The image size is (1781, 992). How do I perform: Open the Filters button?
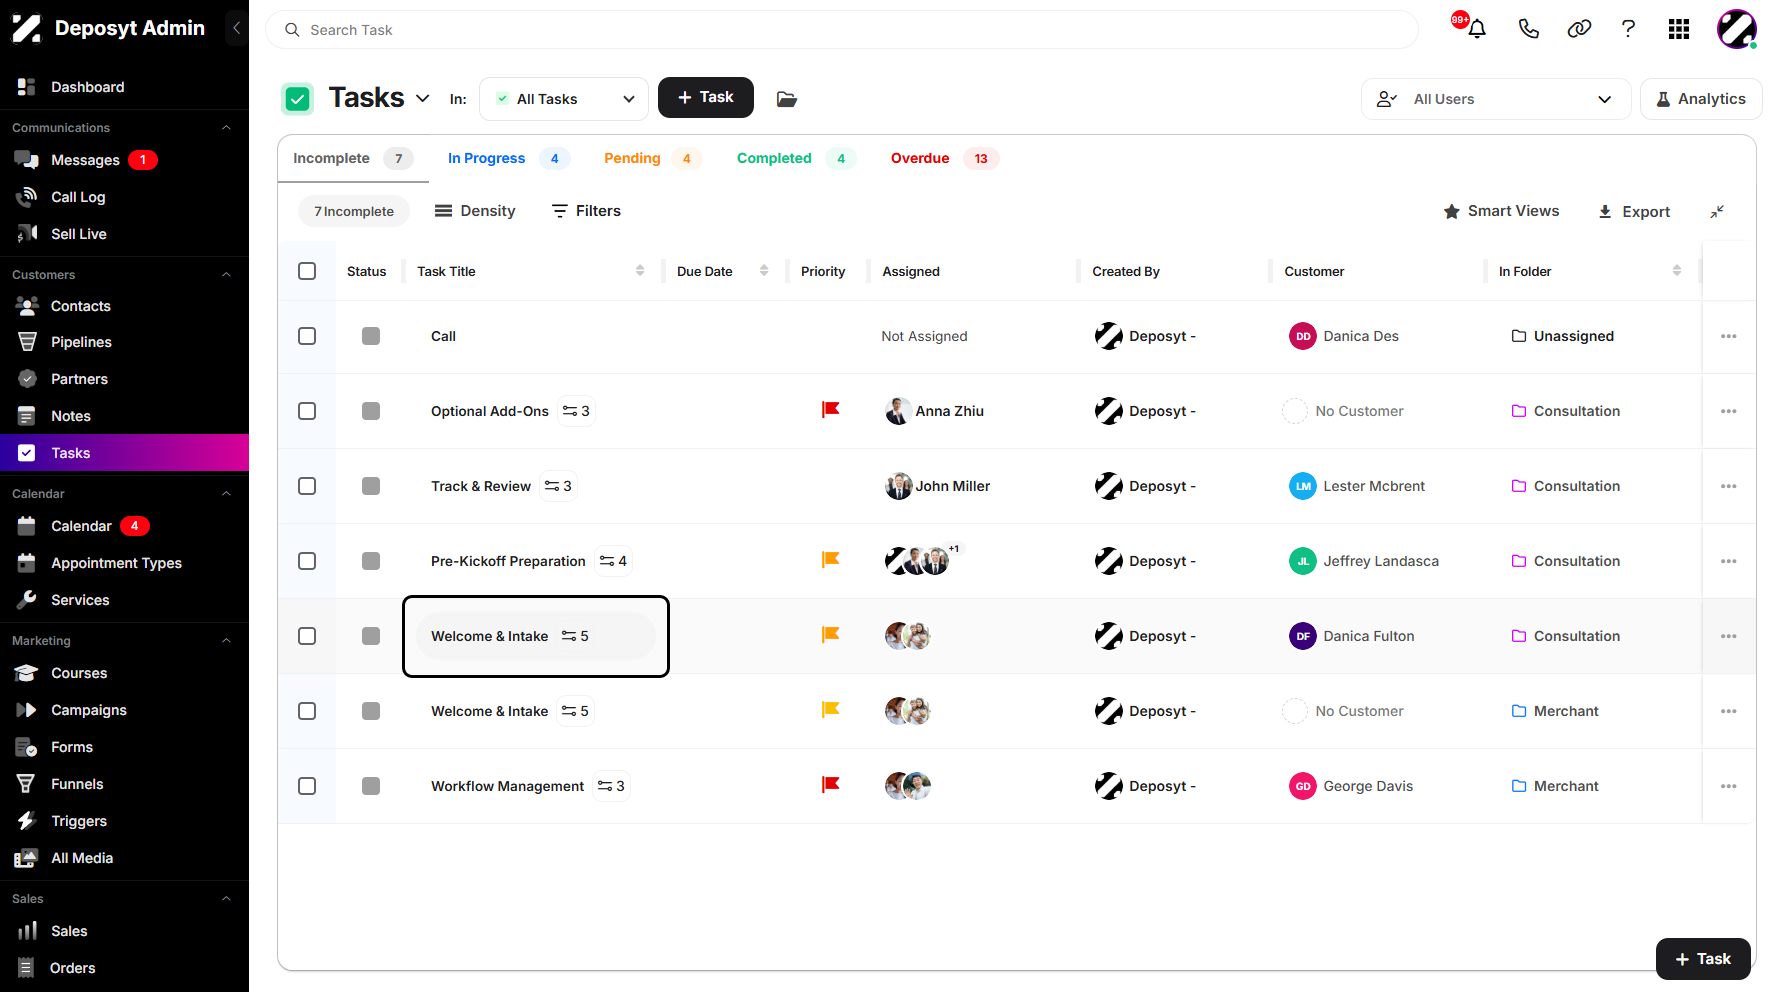(586, 211)
